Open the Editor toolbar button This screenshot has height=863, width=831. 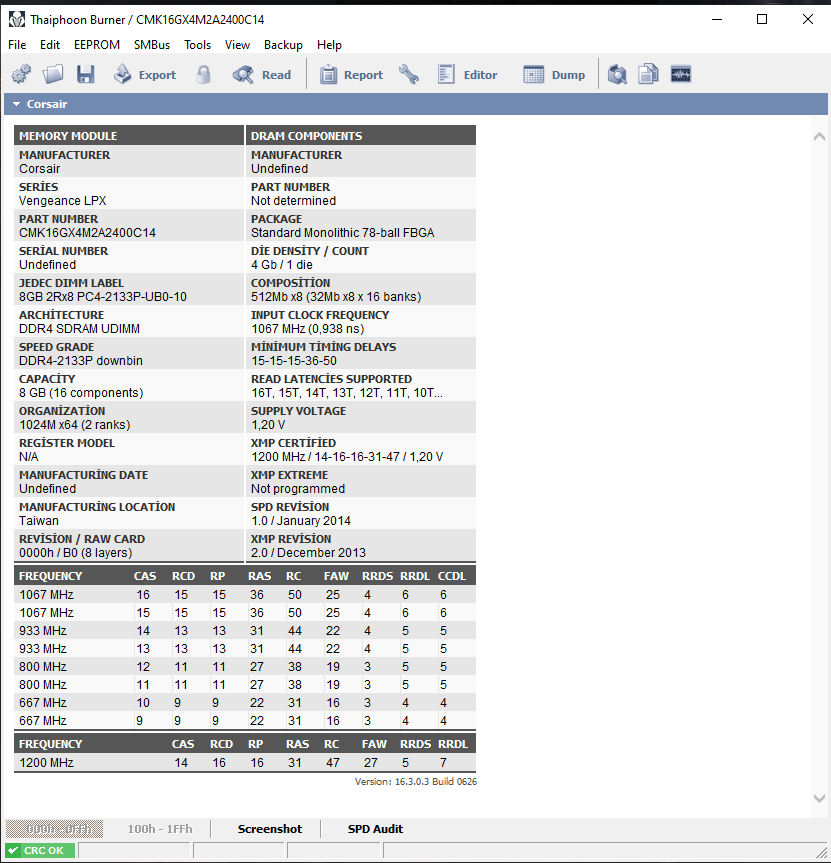pos(467,74)
